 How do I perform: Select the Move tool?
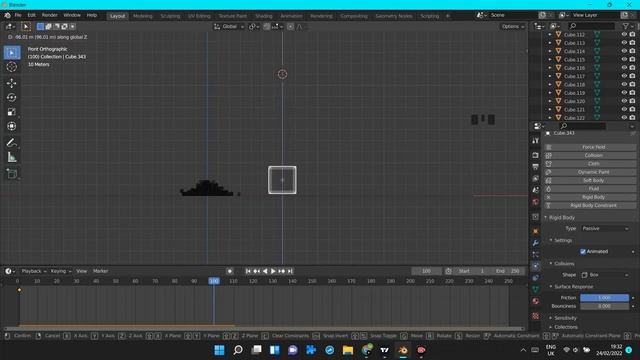12,83
